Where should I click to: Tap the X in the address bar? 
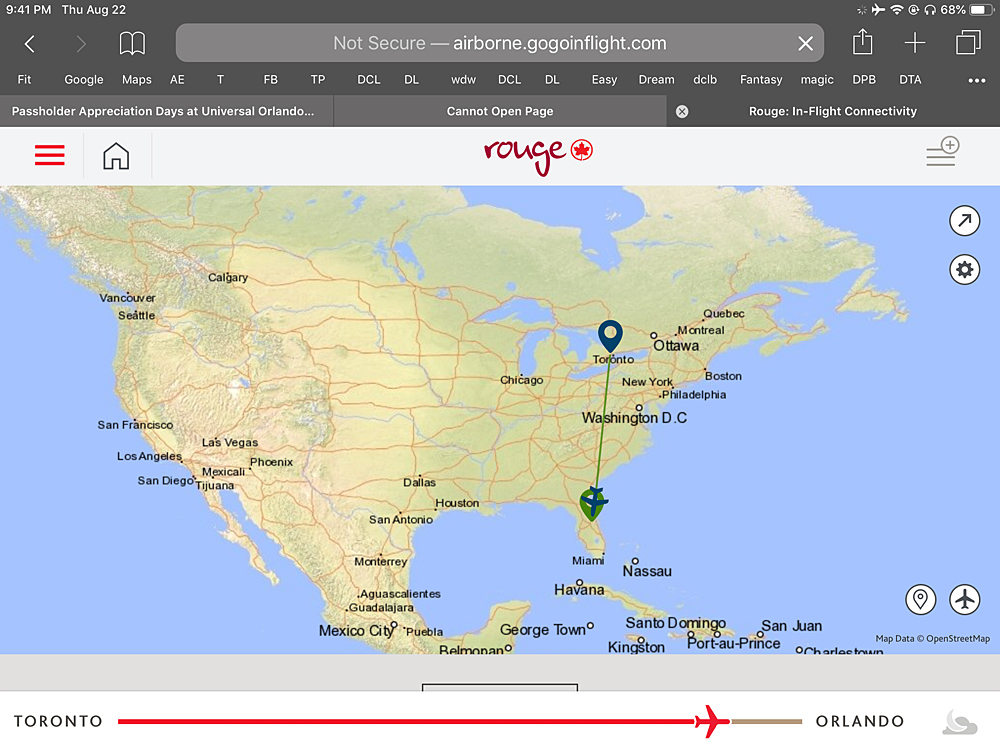[x=805, y=43]
